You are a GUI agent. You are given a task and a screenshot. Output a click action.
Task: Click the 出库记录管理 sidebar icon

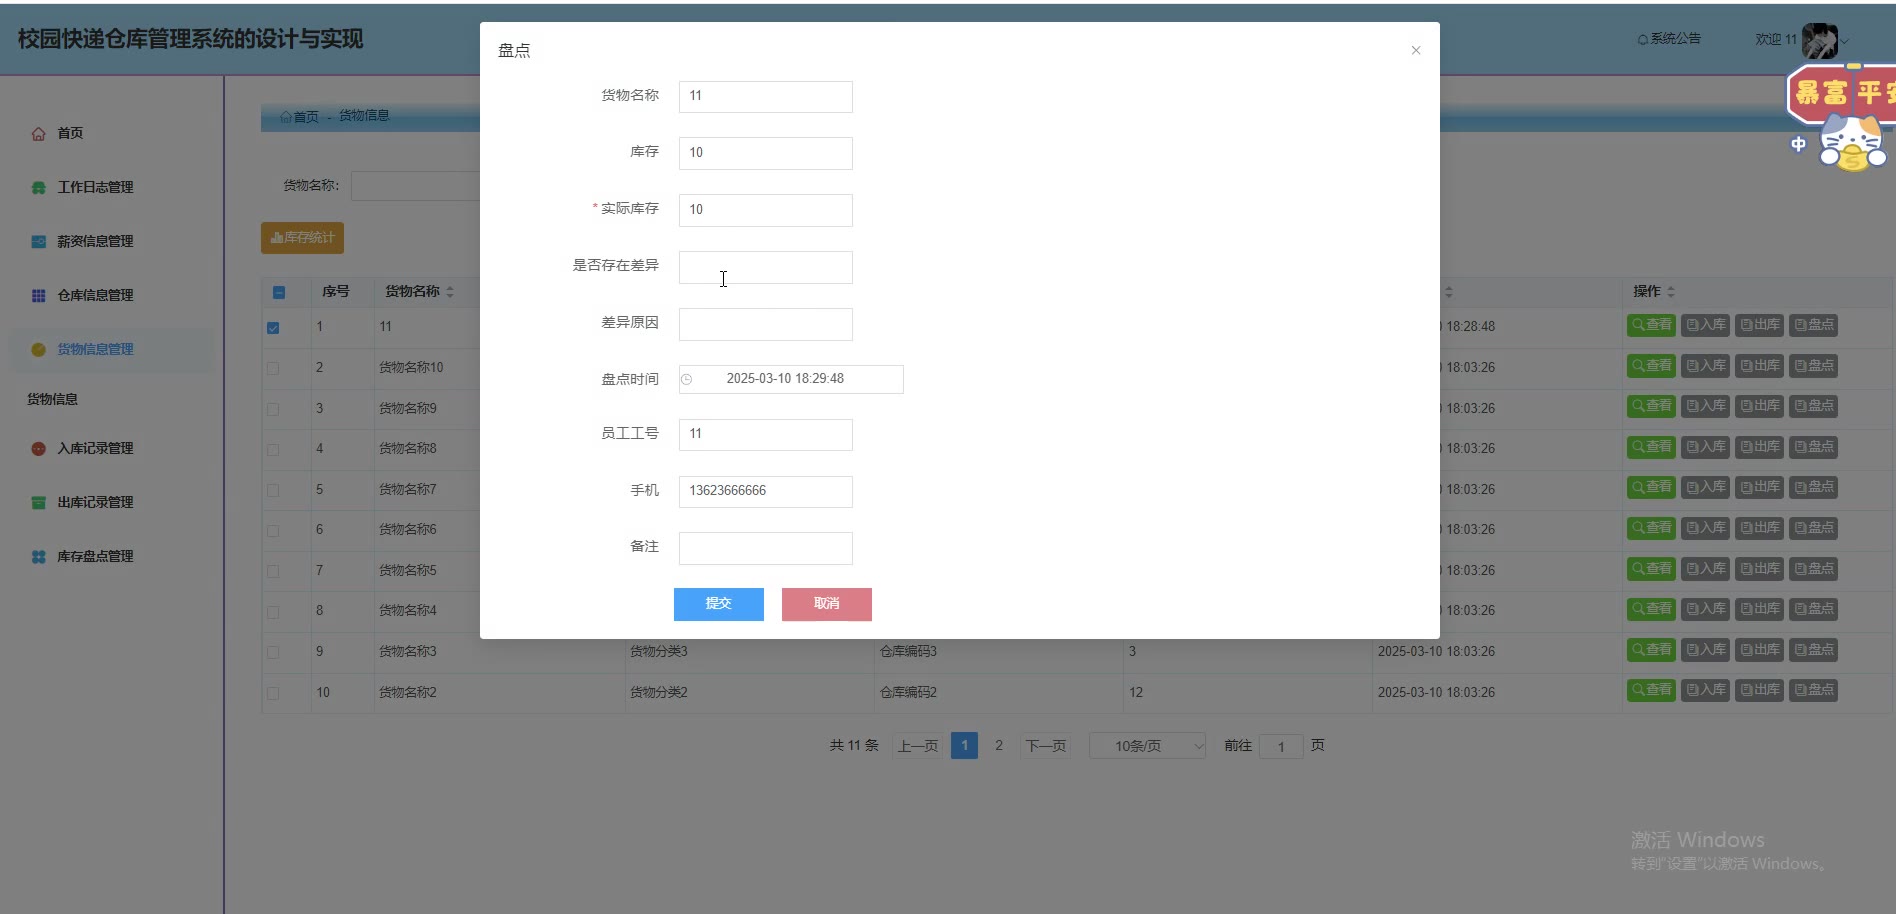(x=38, y=503)
